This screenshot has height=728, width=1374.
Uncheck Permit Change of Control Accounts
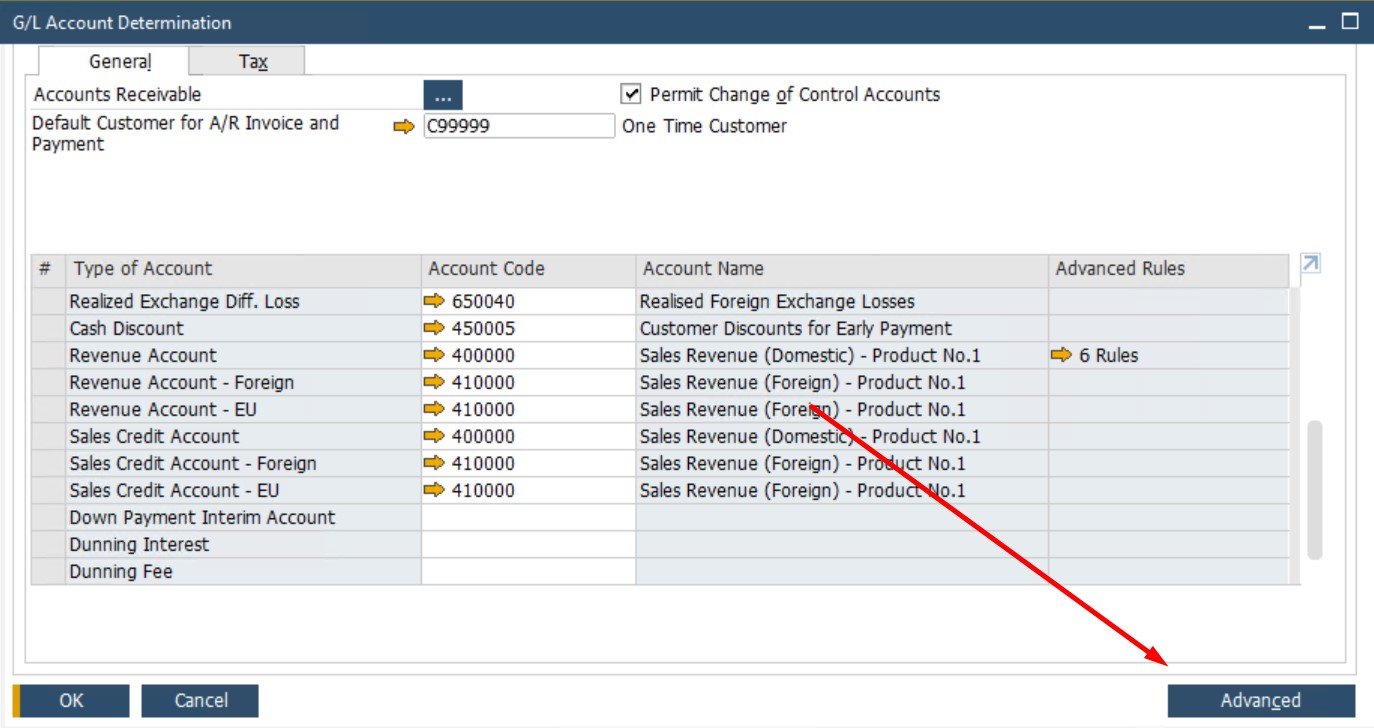631,94
